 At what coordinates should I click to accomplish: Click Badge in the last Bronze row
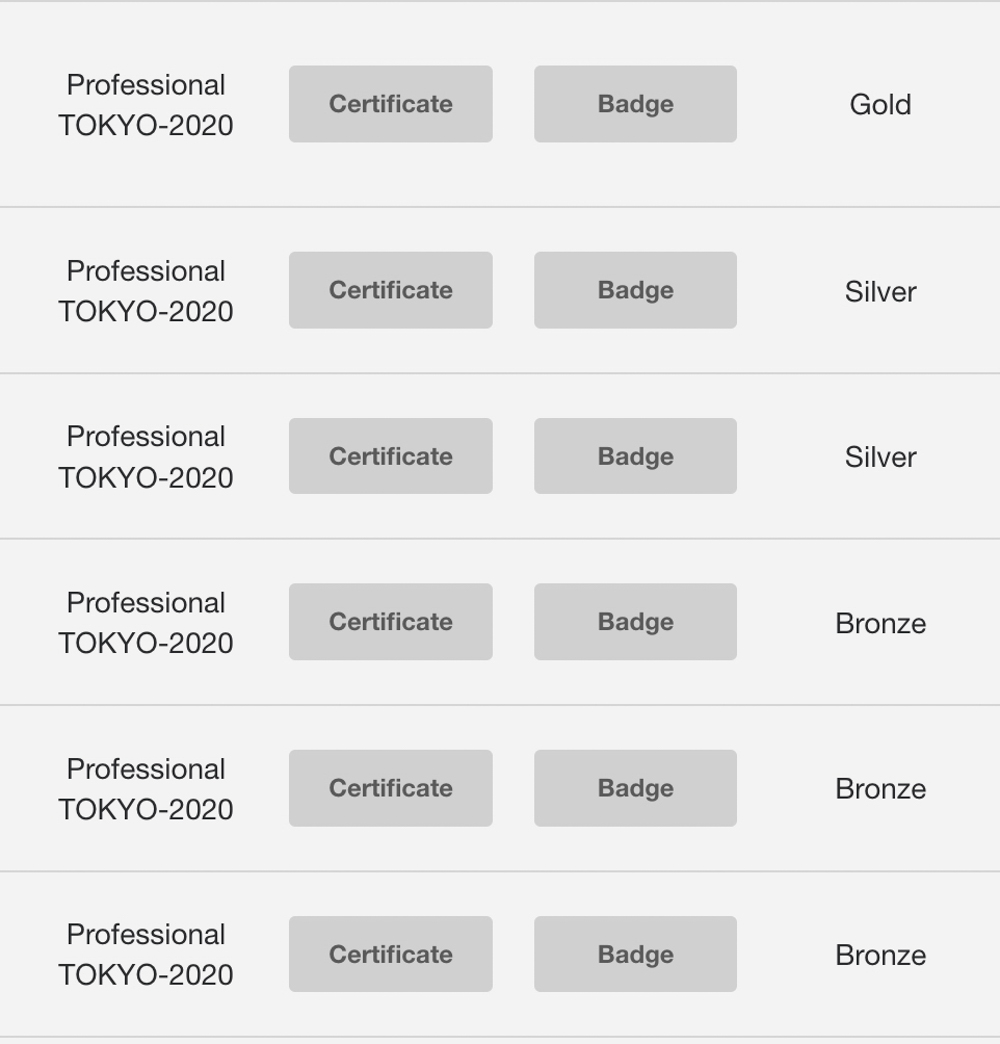635,954
